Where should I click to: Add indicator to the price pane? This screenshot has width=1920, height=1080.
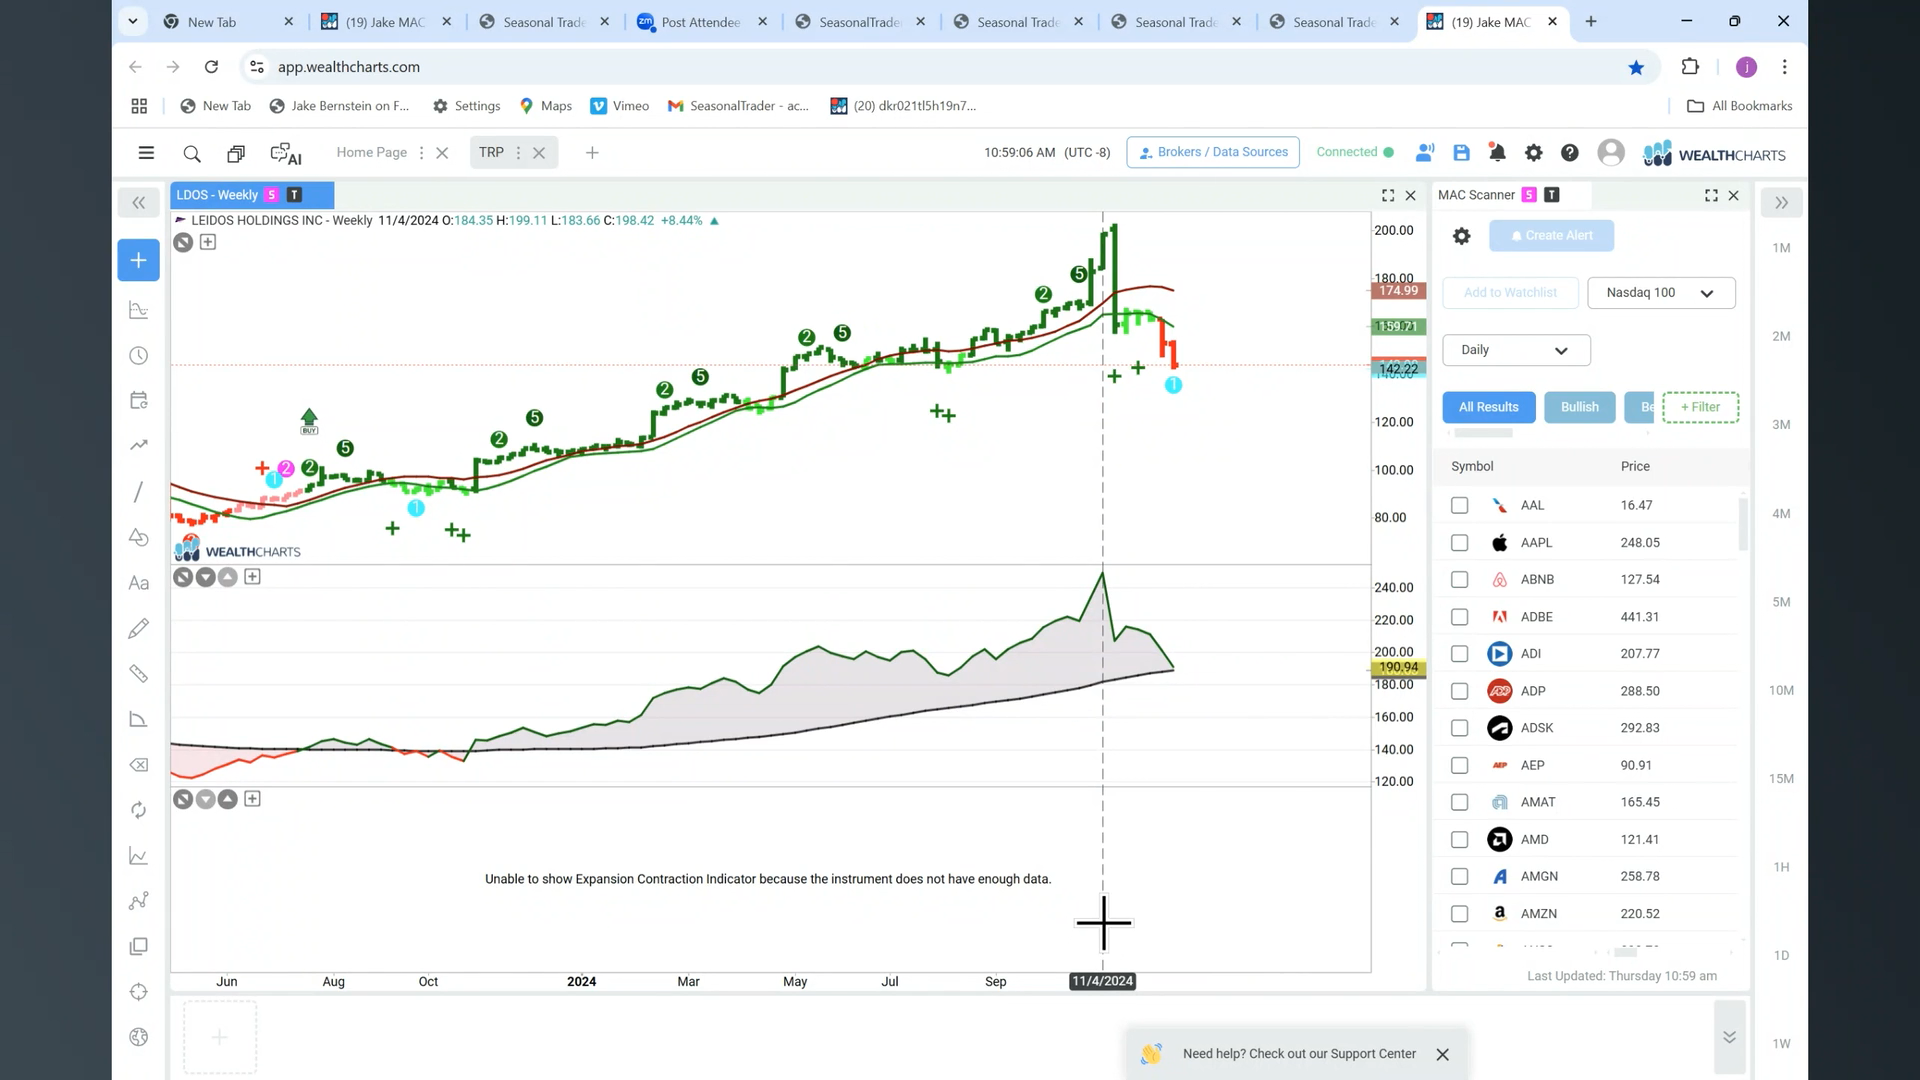208,242
